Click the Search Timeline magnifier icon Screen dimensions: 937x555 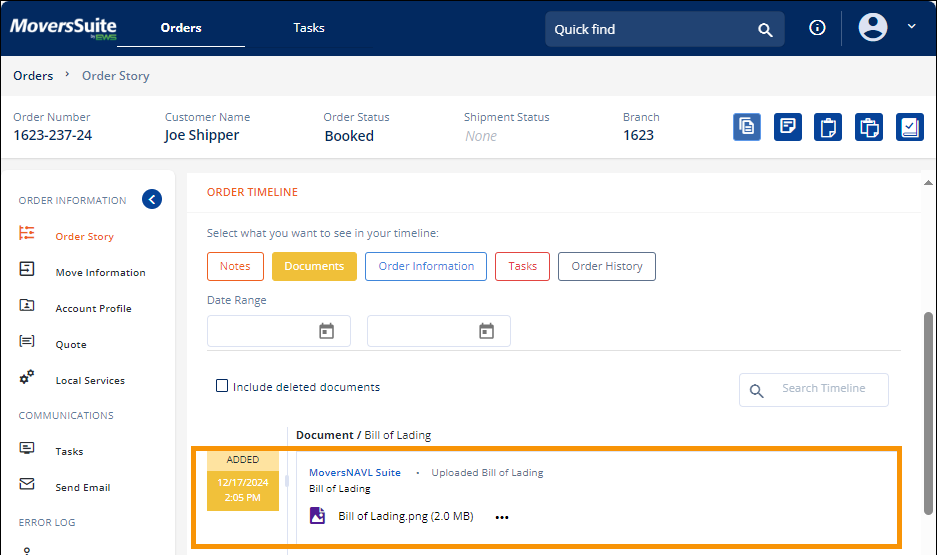click(757, 391)
